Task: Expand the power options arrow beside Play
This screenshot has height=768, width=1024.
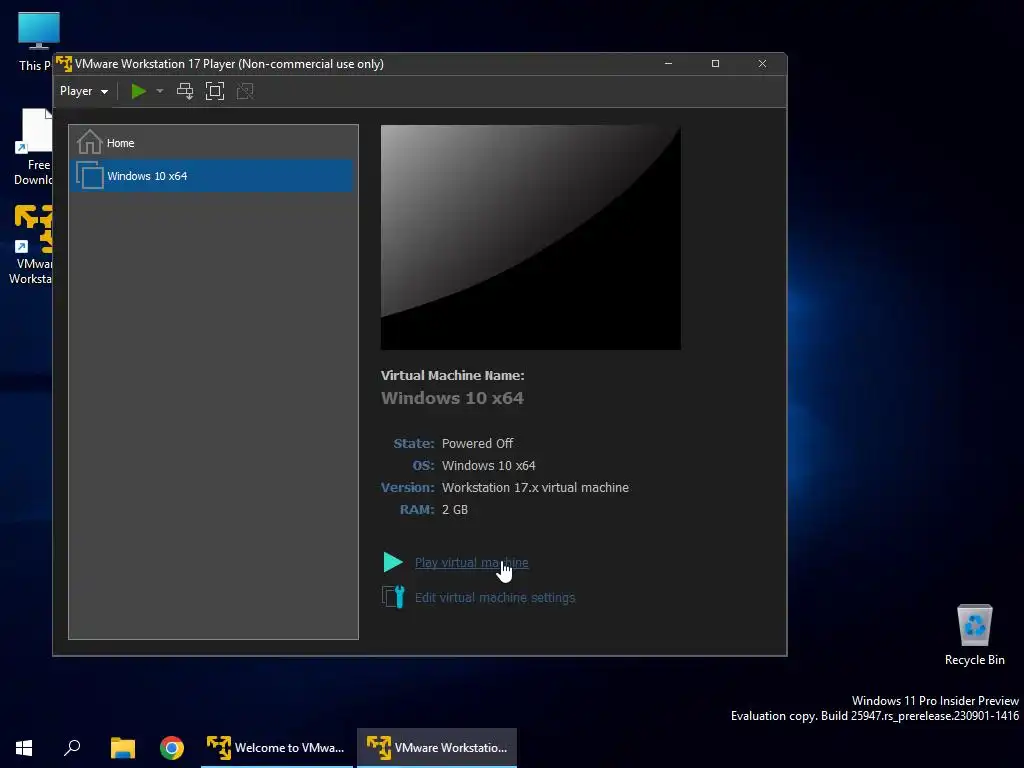Action: coord(159,91)
